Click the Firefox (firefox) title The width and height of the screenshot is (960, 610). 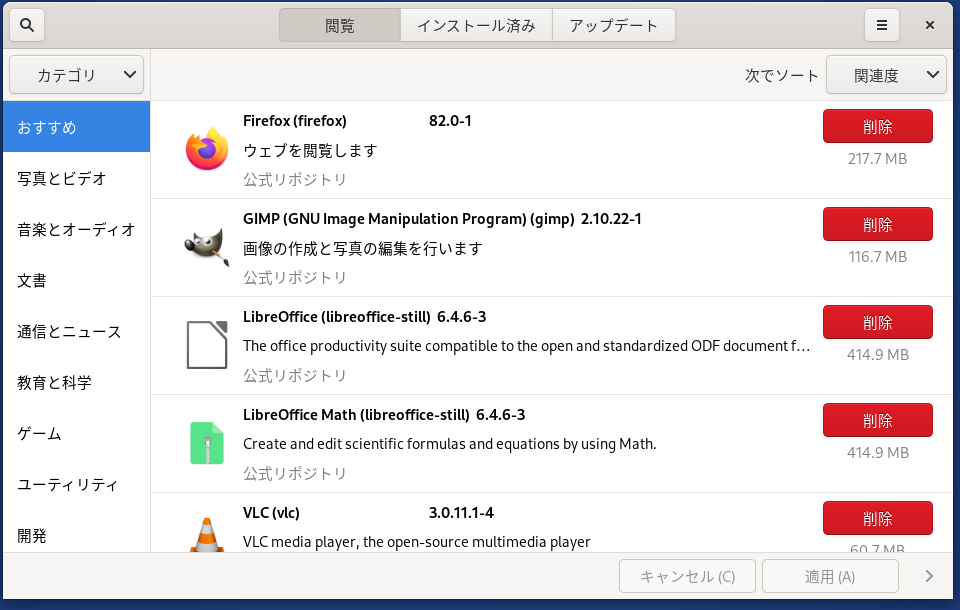294,121
